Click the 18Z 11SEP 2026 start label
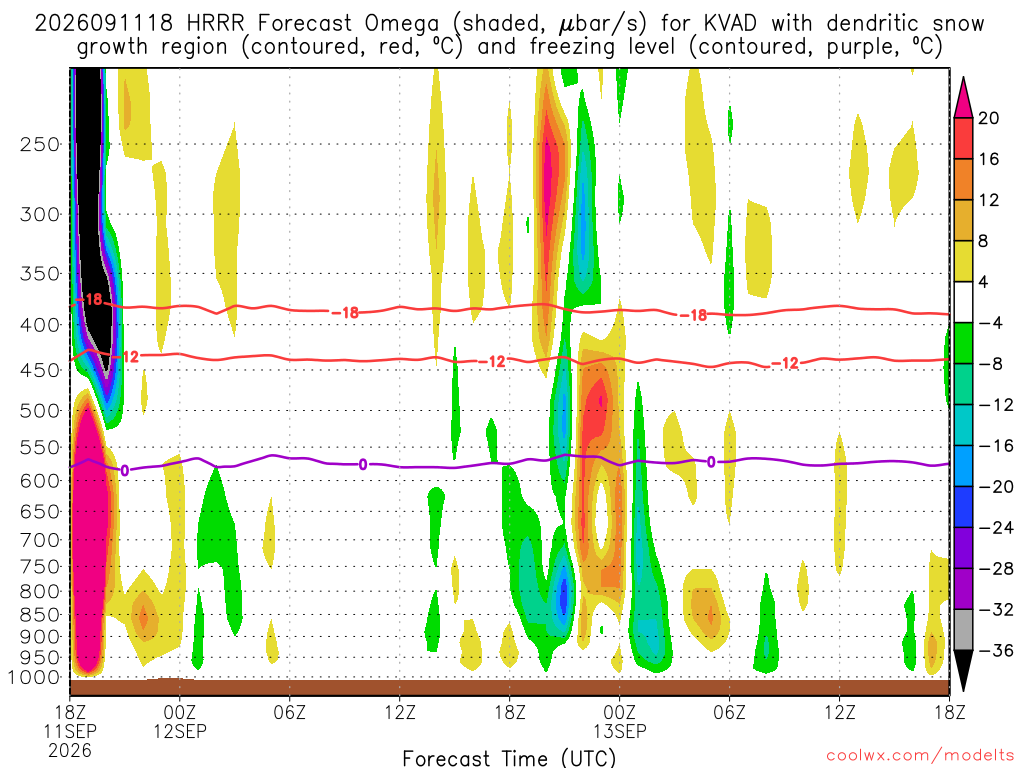Viewport: 1024px width, 768px height. pos(70,731)
